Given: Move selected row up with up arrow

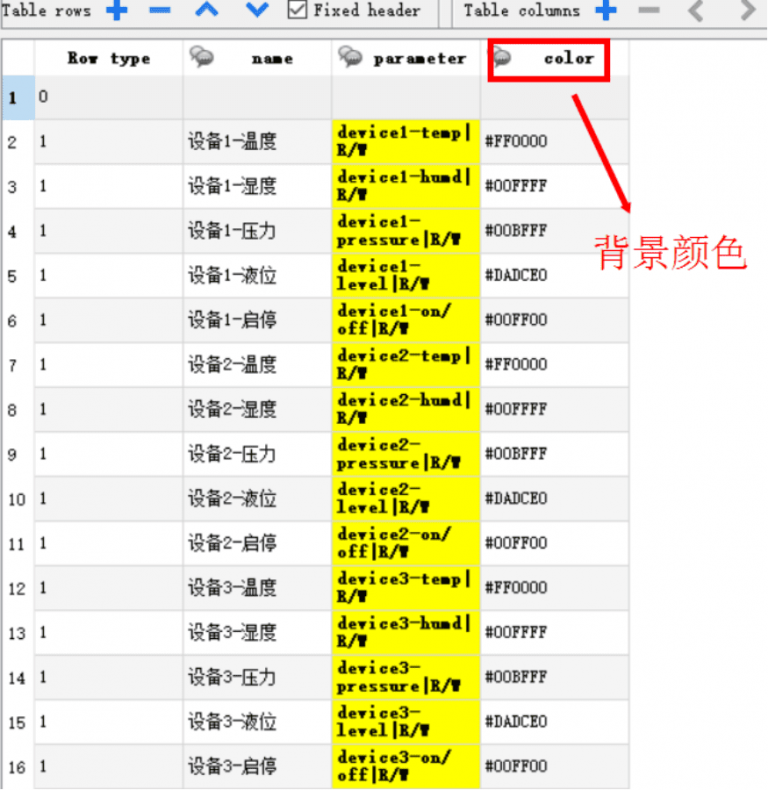Looking at the screenshot, I should 206,11.
